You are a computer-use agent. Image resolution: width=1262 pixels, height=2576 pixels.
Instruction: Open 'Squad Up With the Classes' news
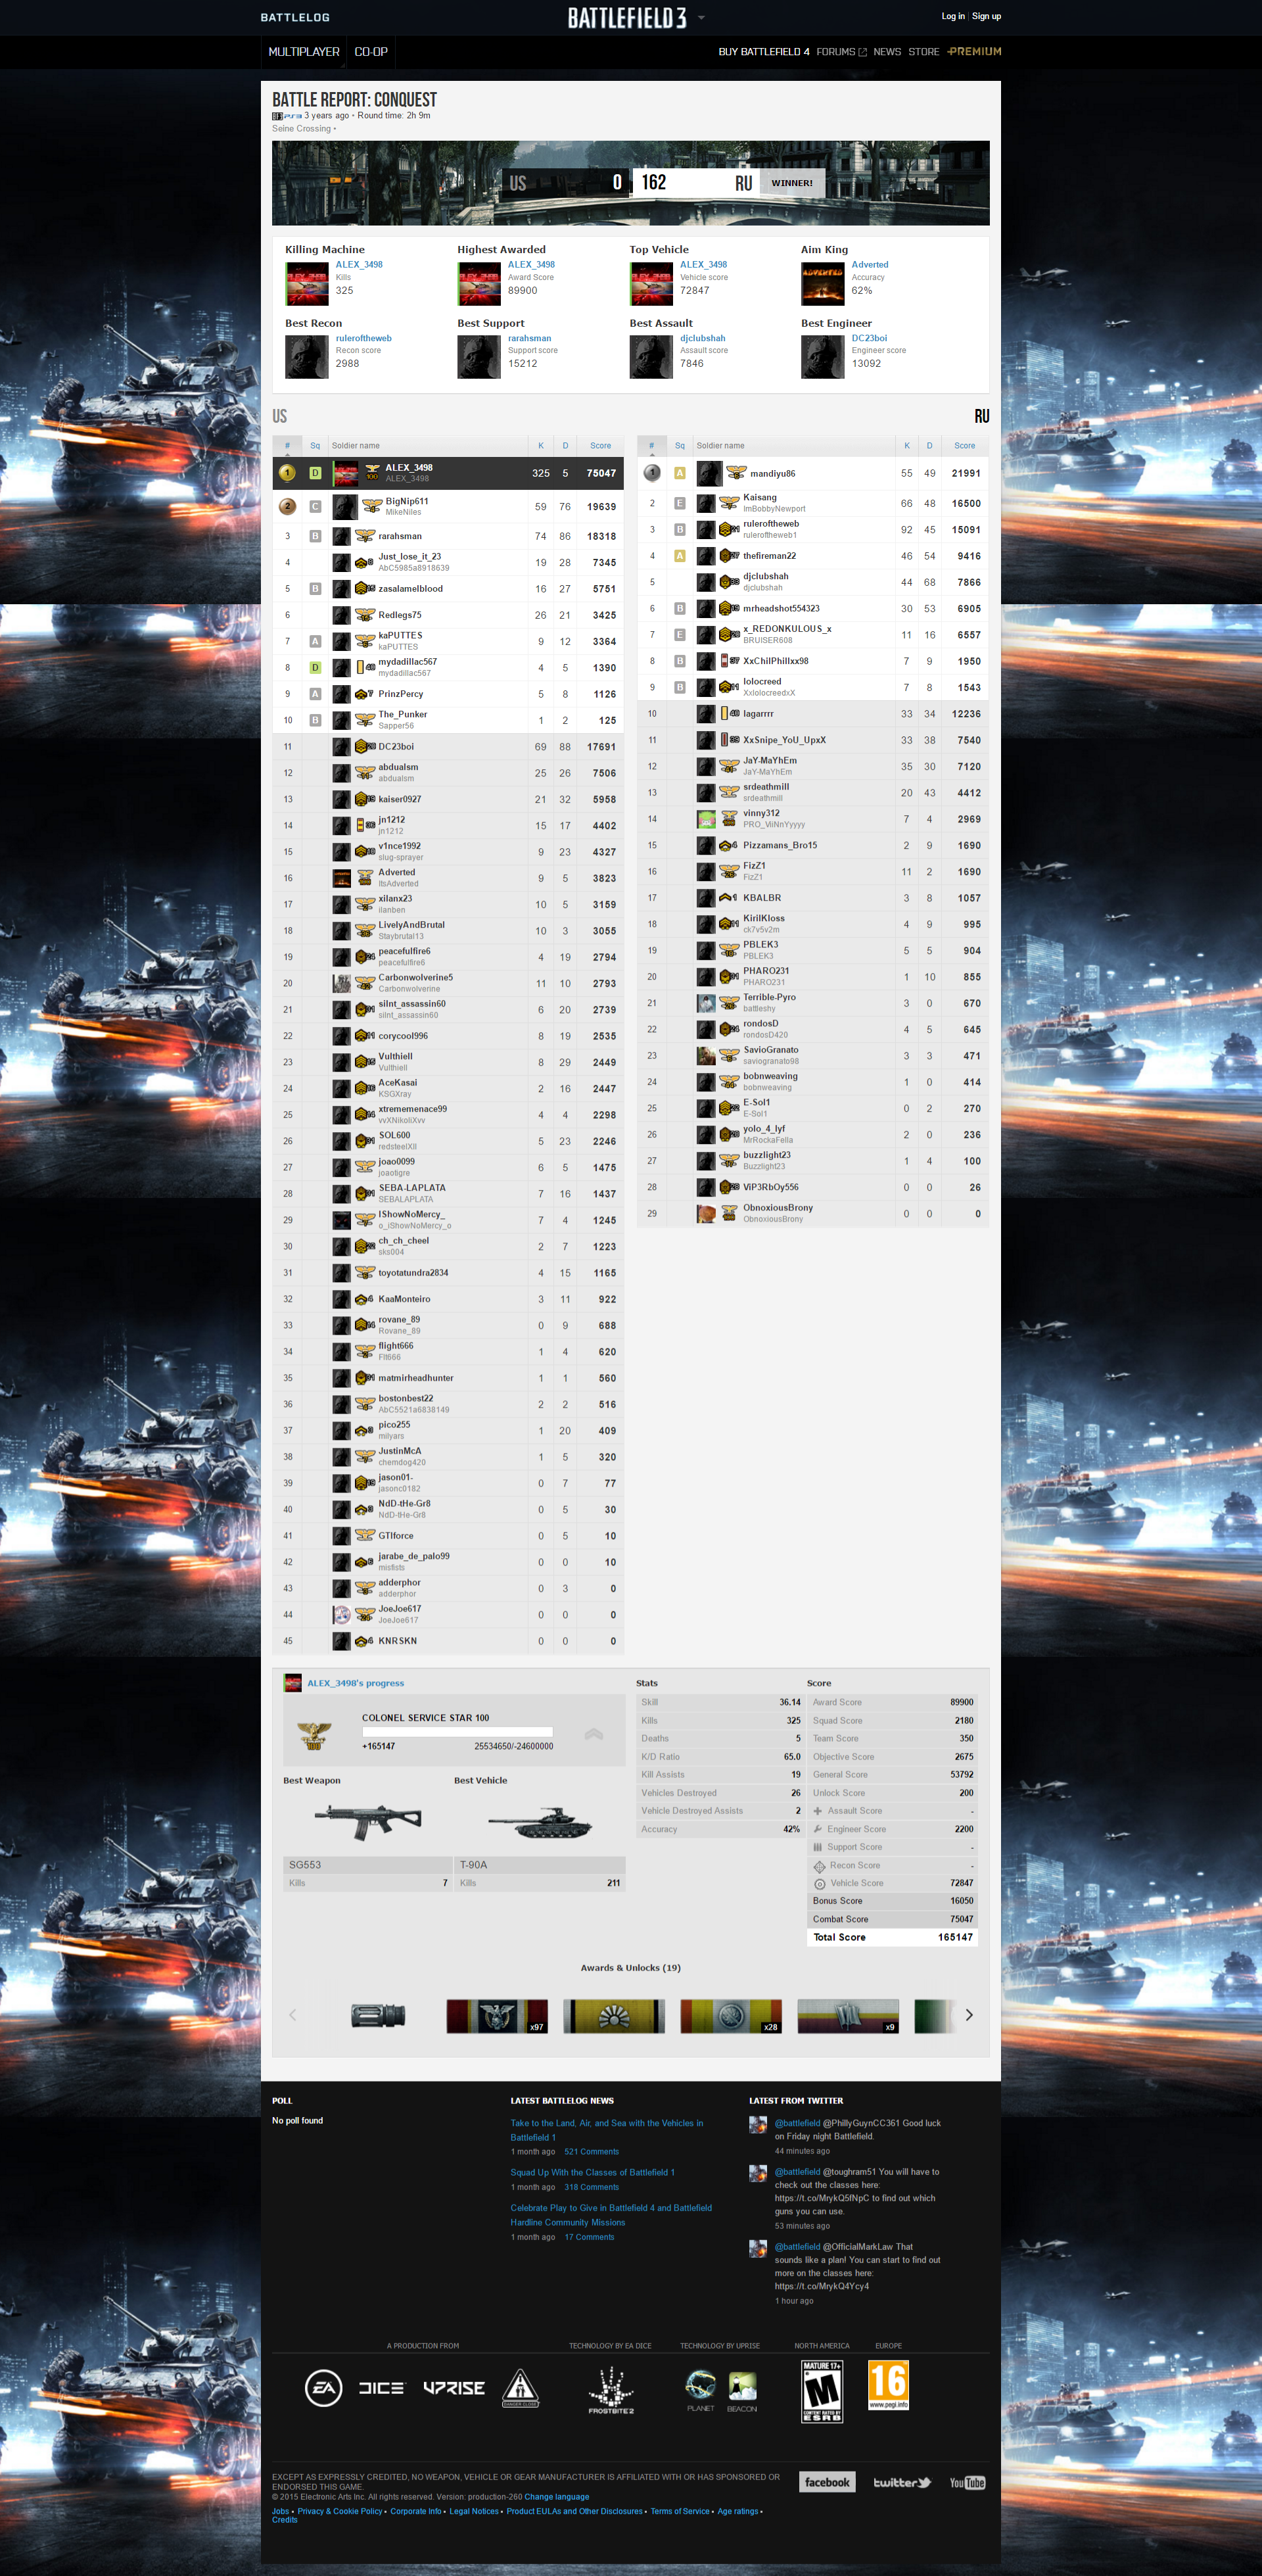click(x=592, y=2172)
